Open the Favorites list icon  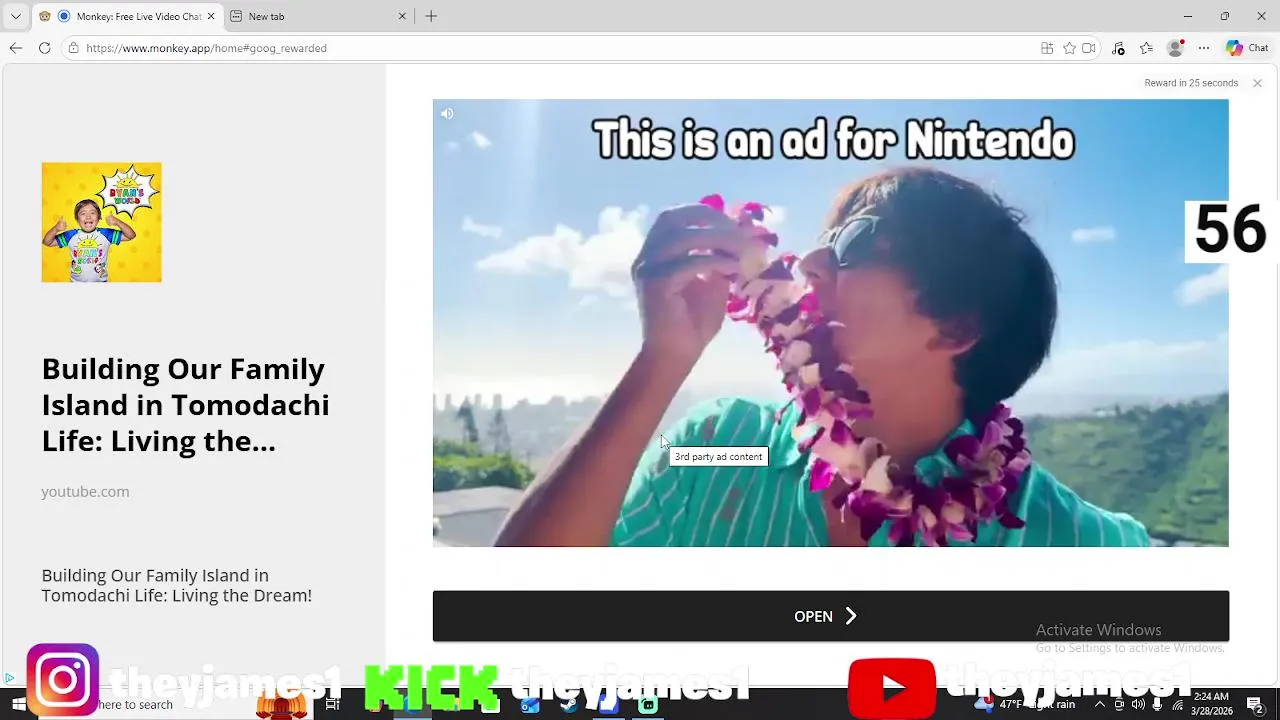pos(1146,48)
